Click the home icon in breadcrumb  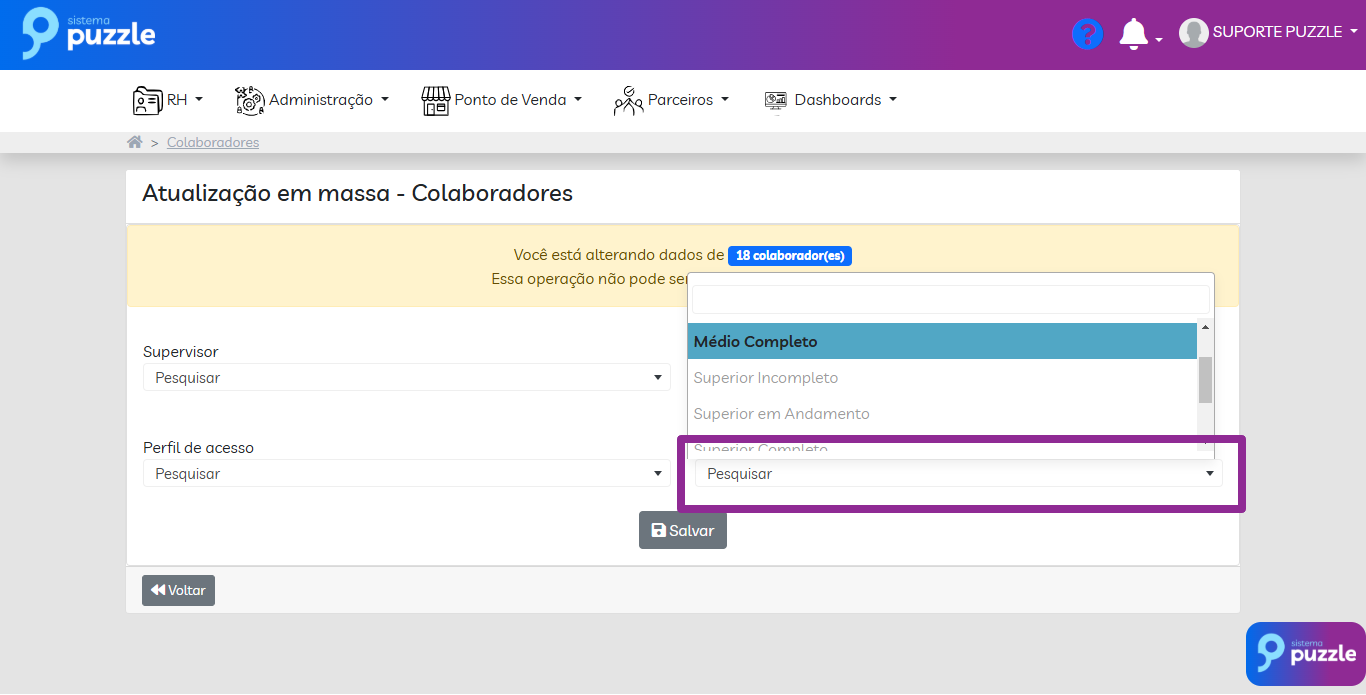pos(134,142)
